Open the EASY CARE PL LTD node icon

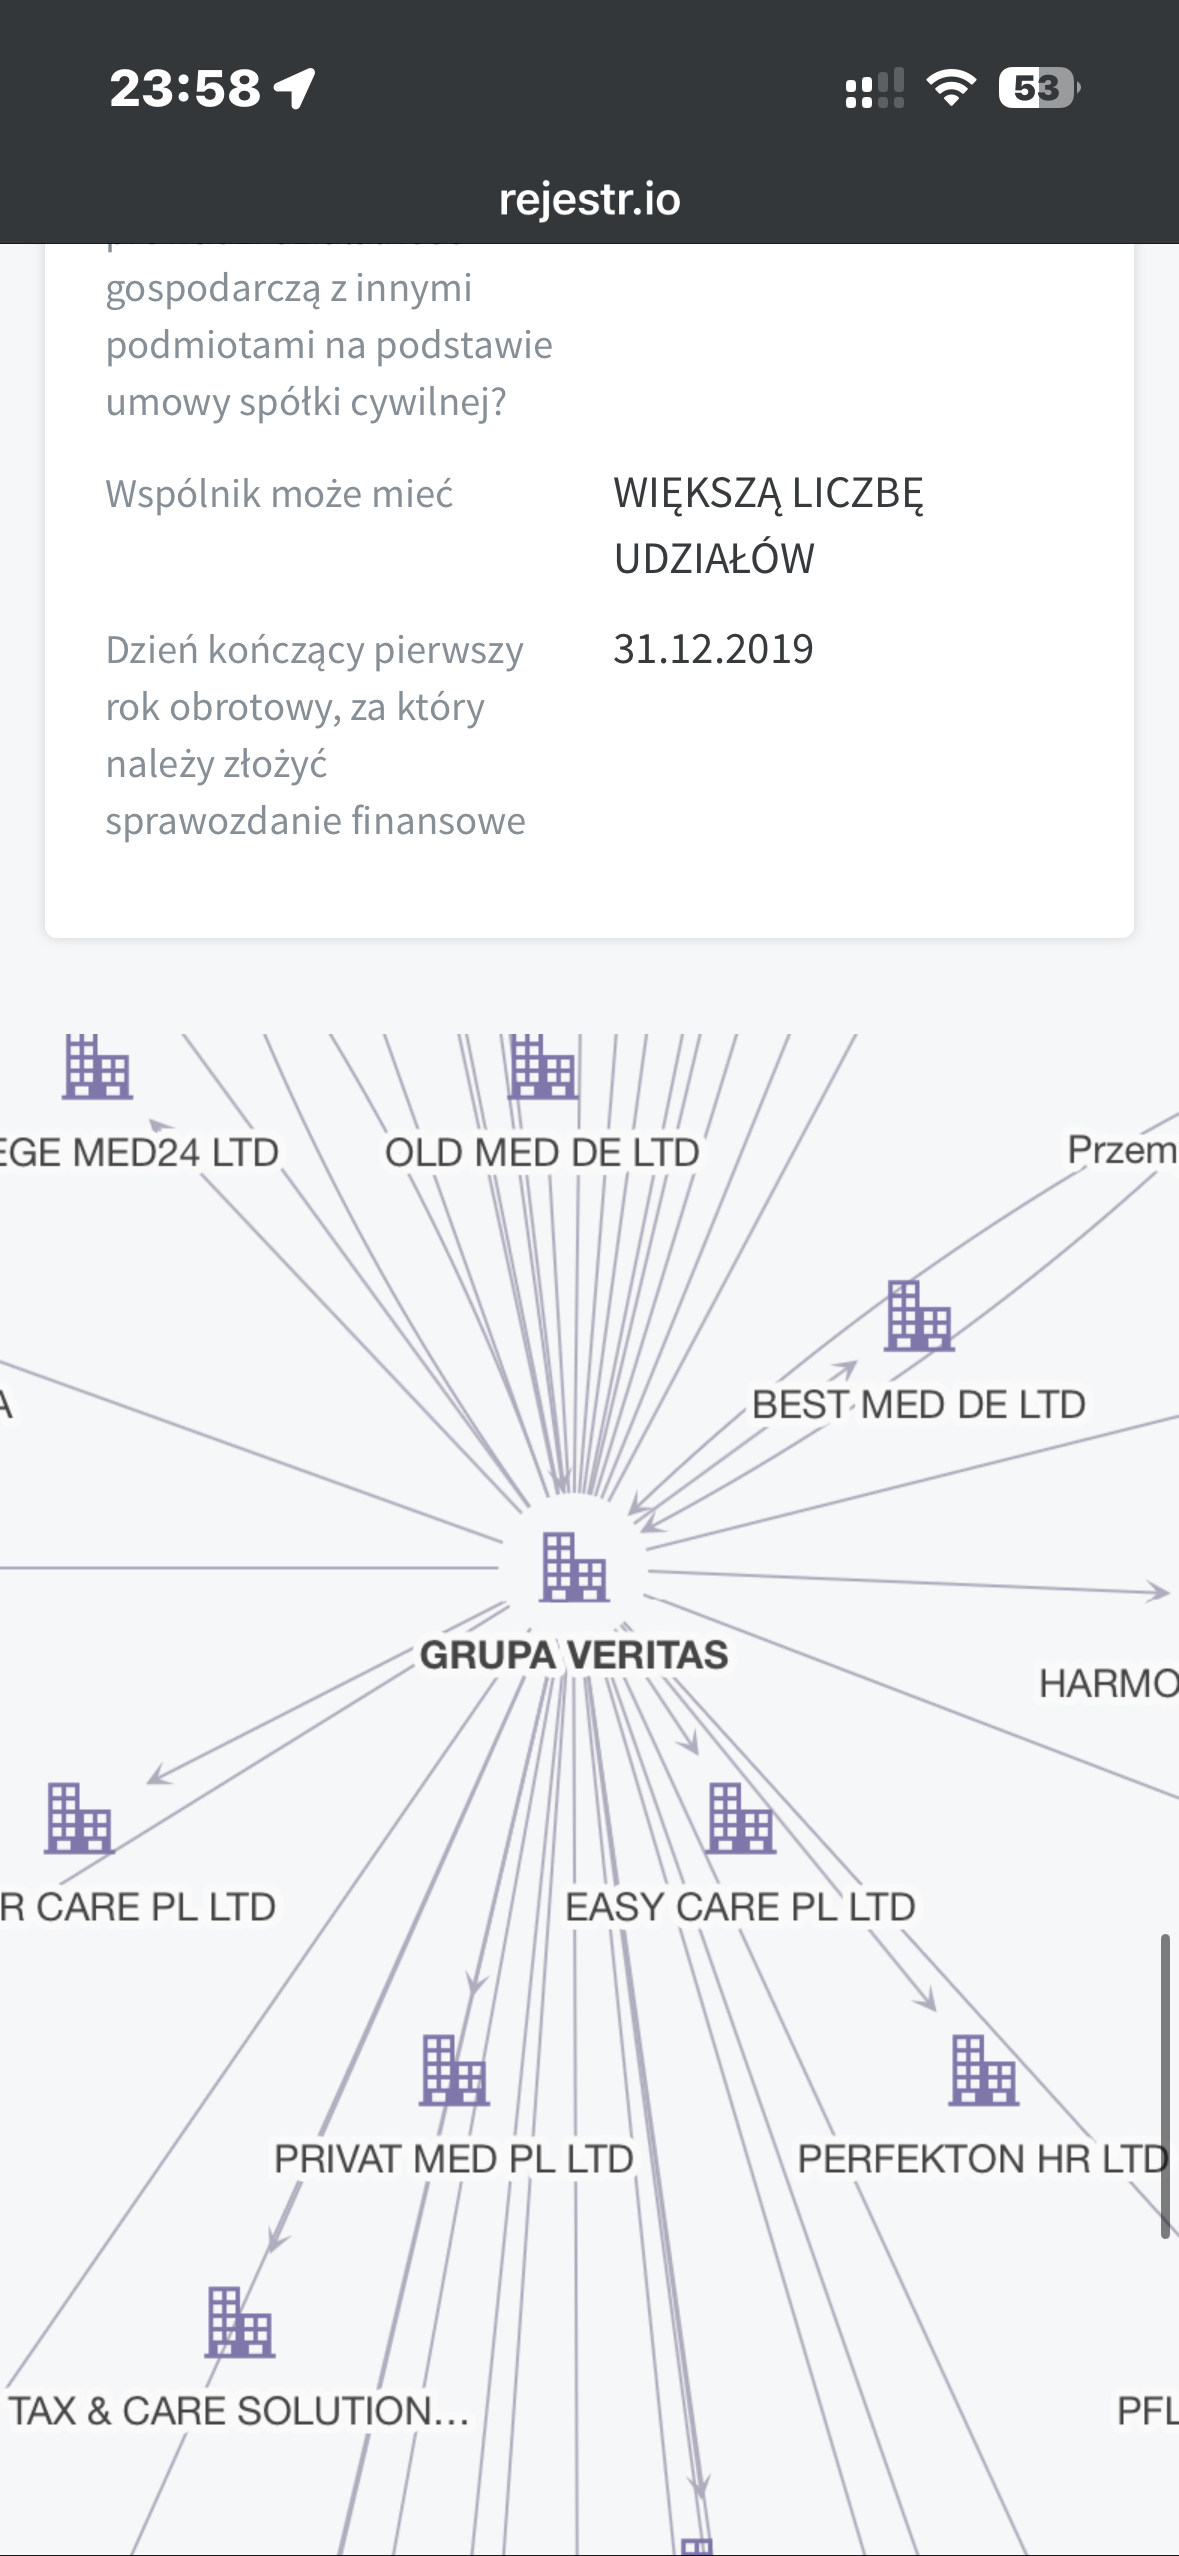pyautogui.click(x=740, y=1819)
